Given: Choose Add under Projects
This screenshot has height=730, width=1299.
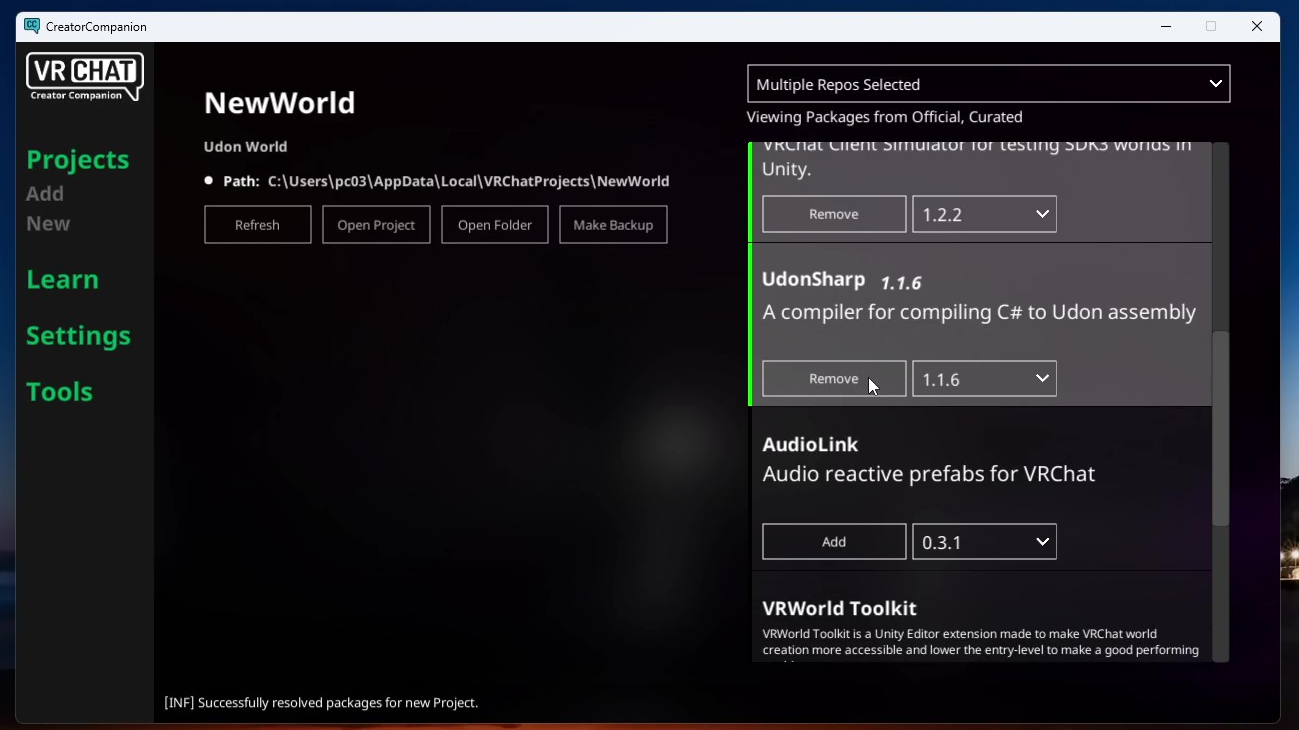Looking at the screenshot, I should click(45, 194).
